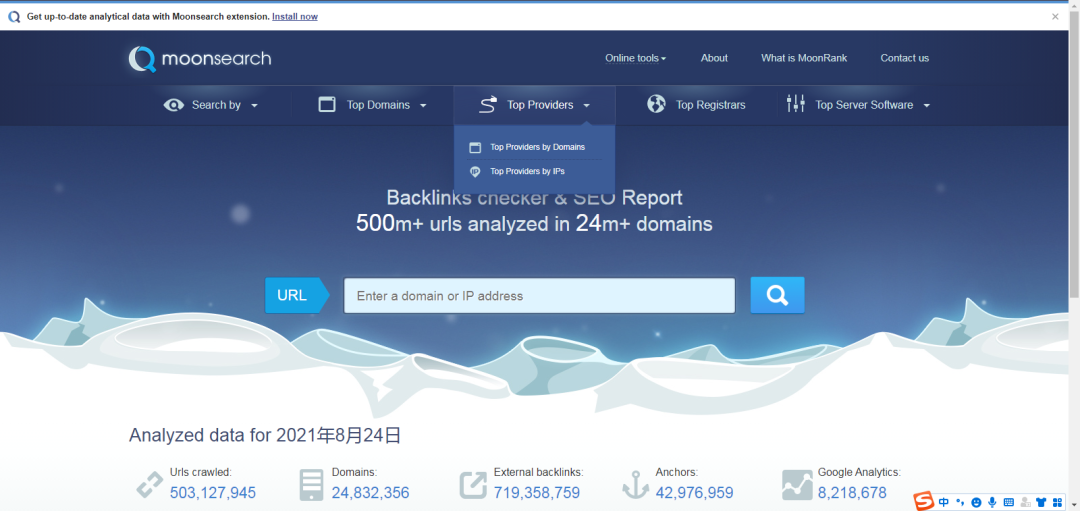Expand the Online tools dropdown

tap(635, 58)
